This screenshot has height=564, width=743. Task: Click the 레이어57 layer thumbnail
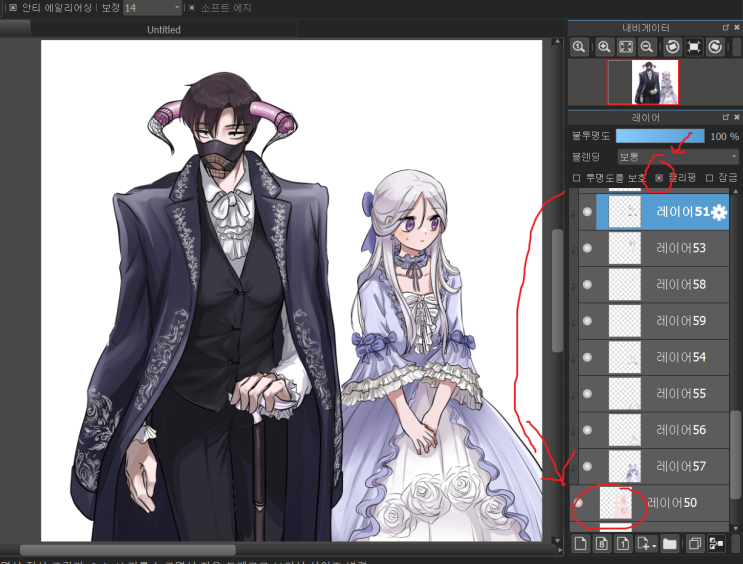(625, 466)
